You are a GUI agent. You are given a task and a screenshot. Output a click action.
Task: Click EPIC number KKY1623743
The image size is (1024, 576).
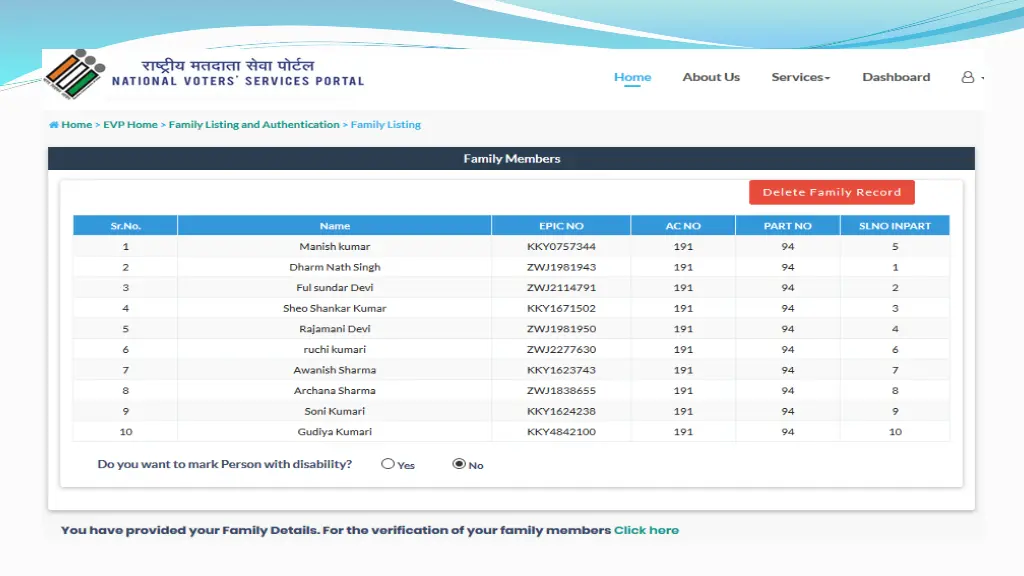561,370
